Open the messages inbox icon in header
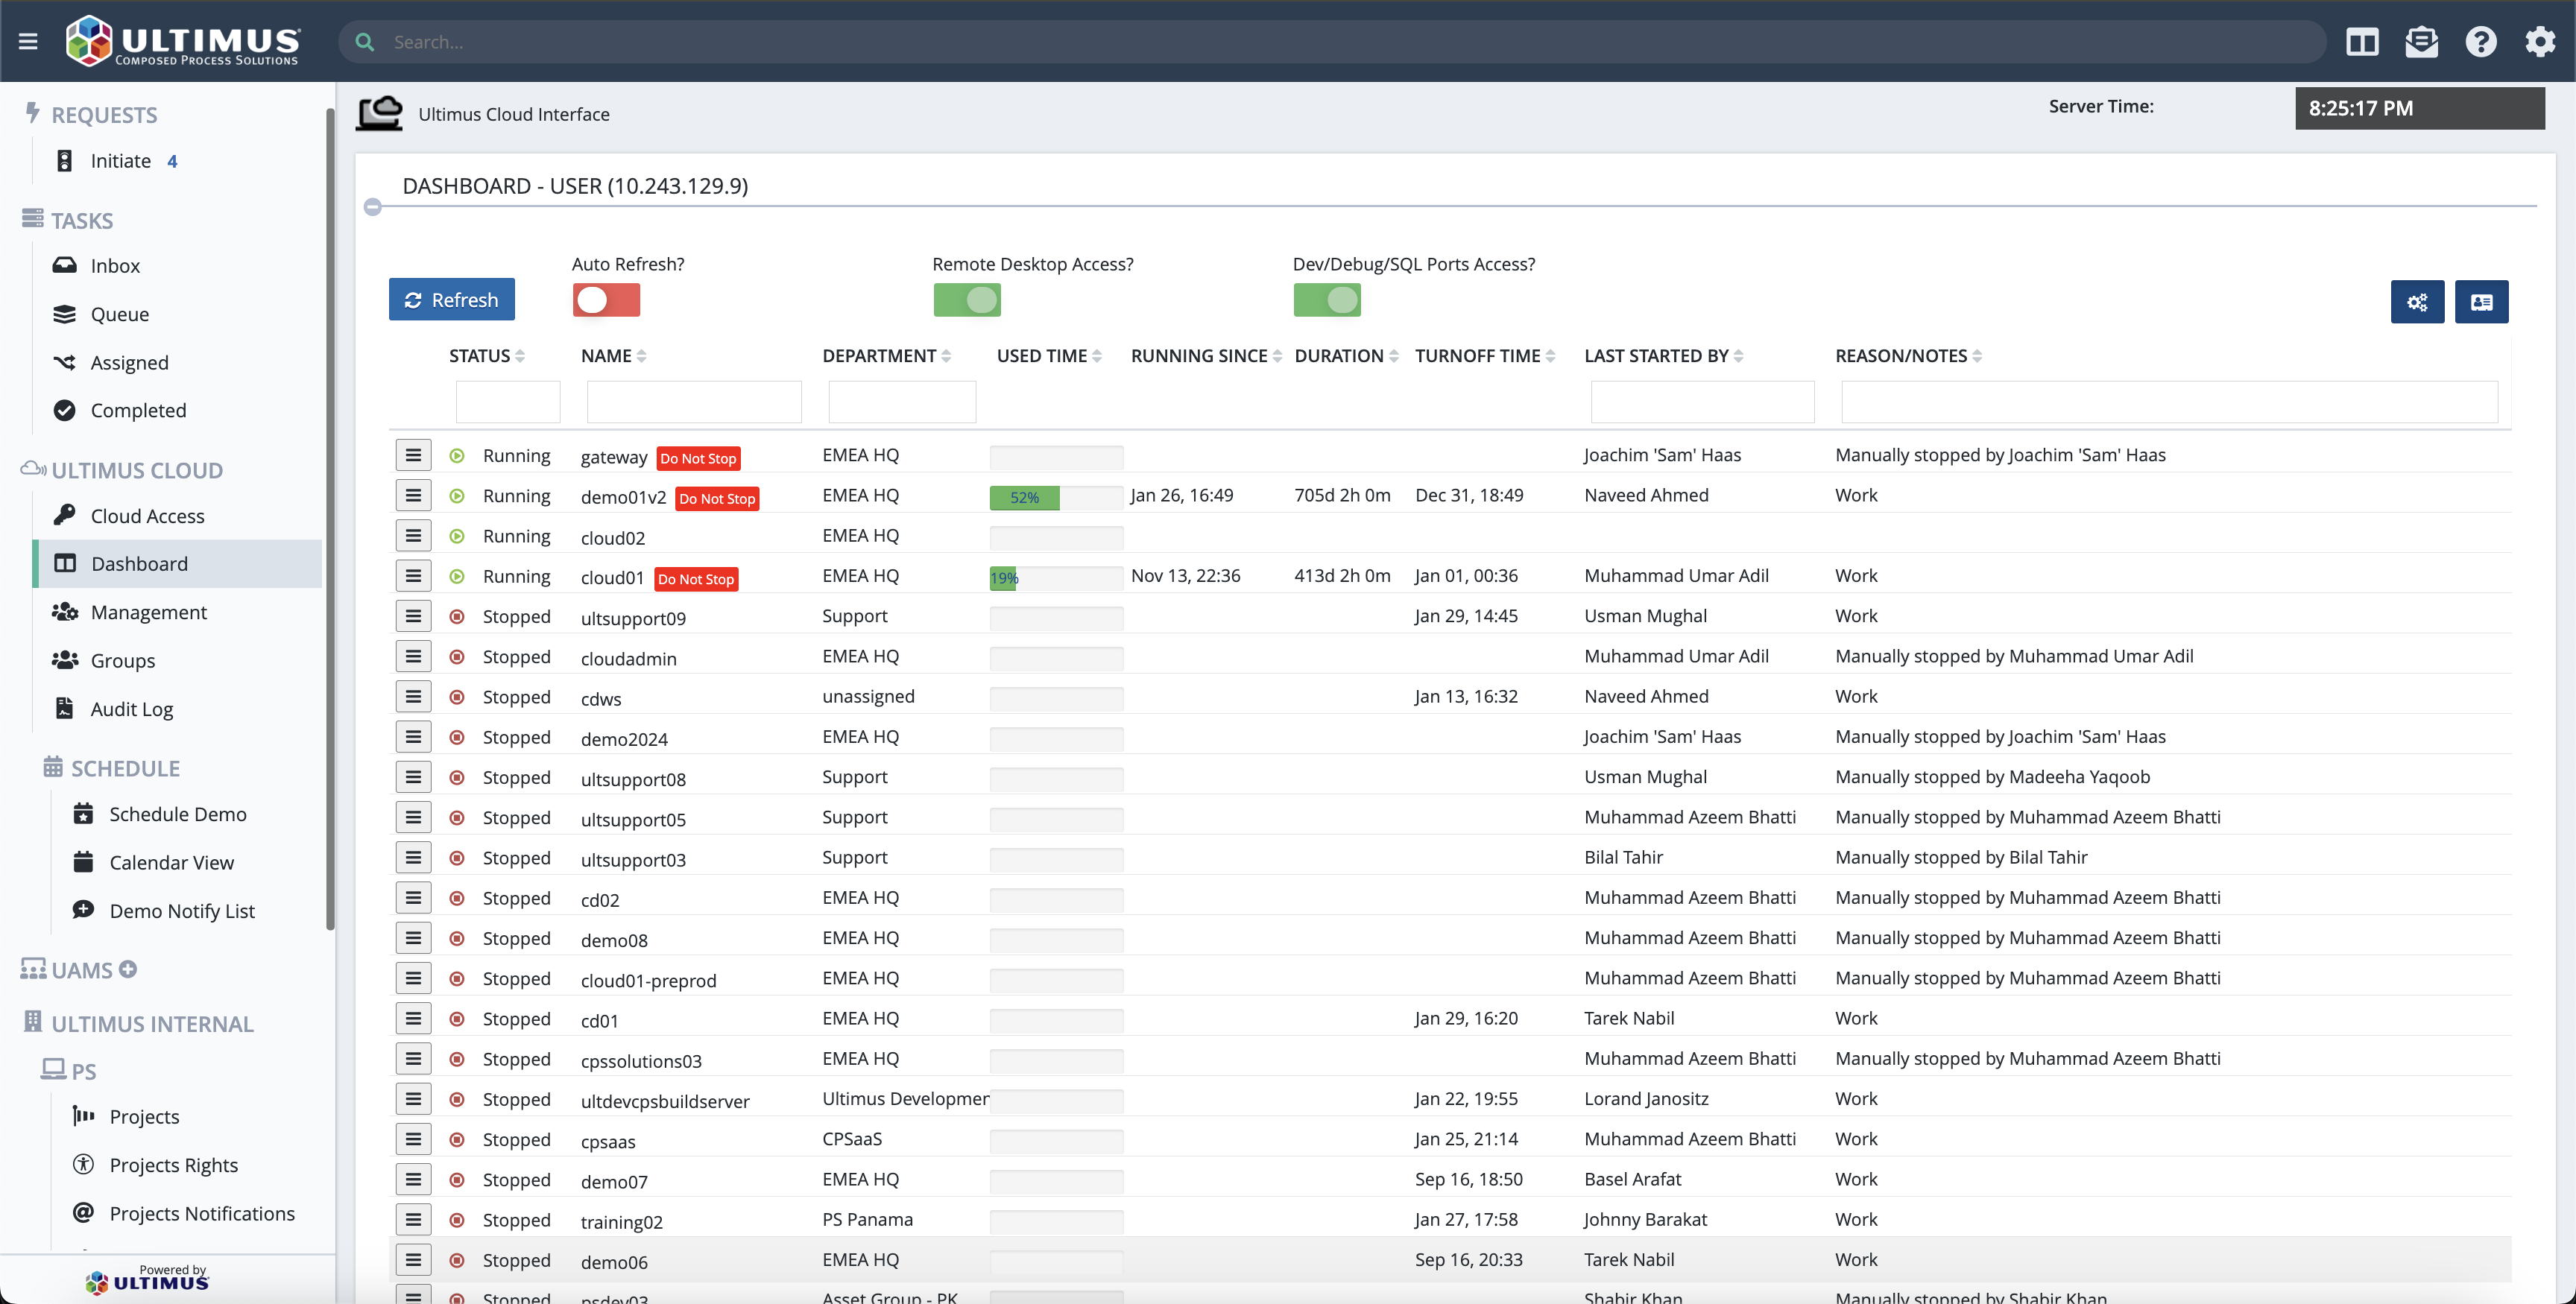The height and width of the screenshot is (1304, 2576). pyautogui.click(x=2421, y=42)
